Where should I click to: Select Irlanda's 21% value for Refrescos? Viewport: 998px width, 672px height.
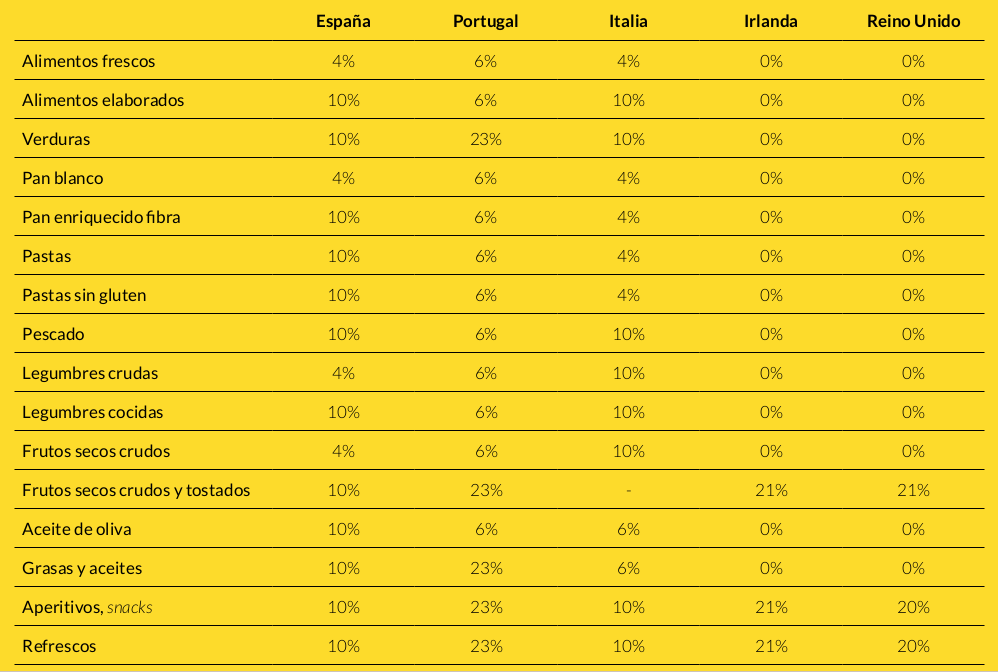coord(771,647)
